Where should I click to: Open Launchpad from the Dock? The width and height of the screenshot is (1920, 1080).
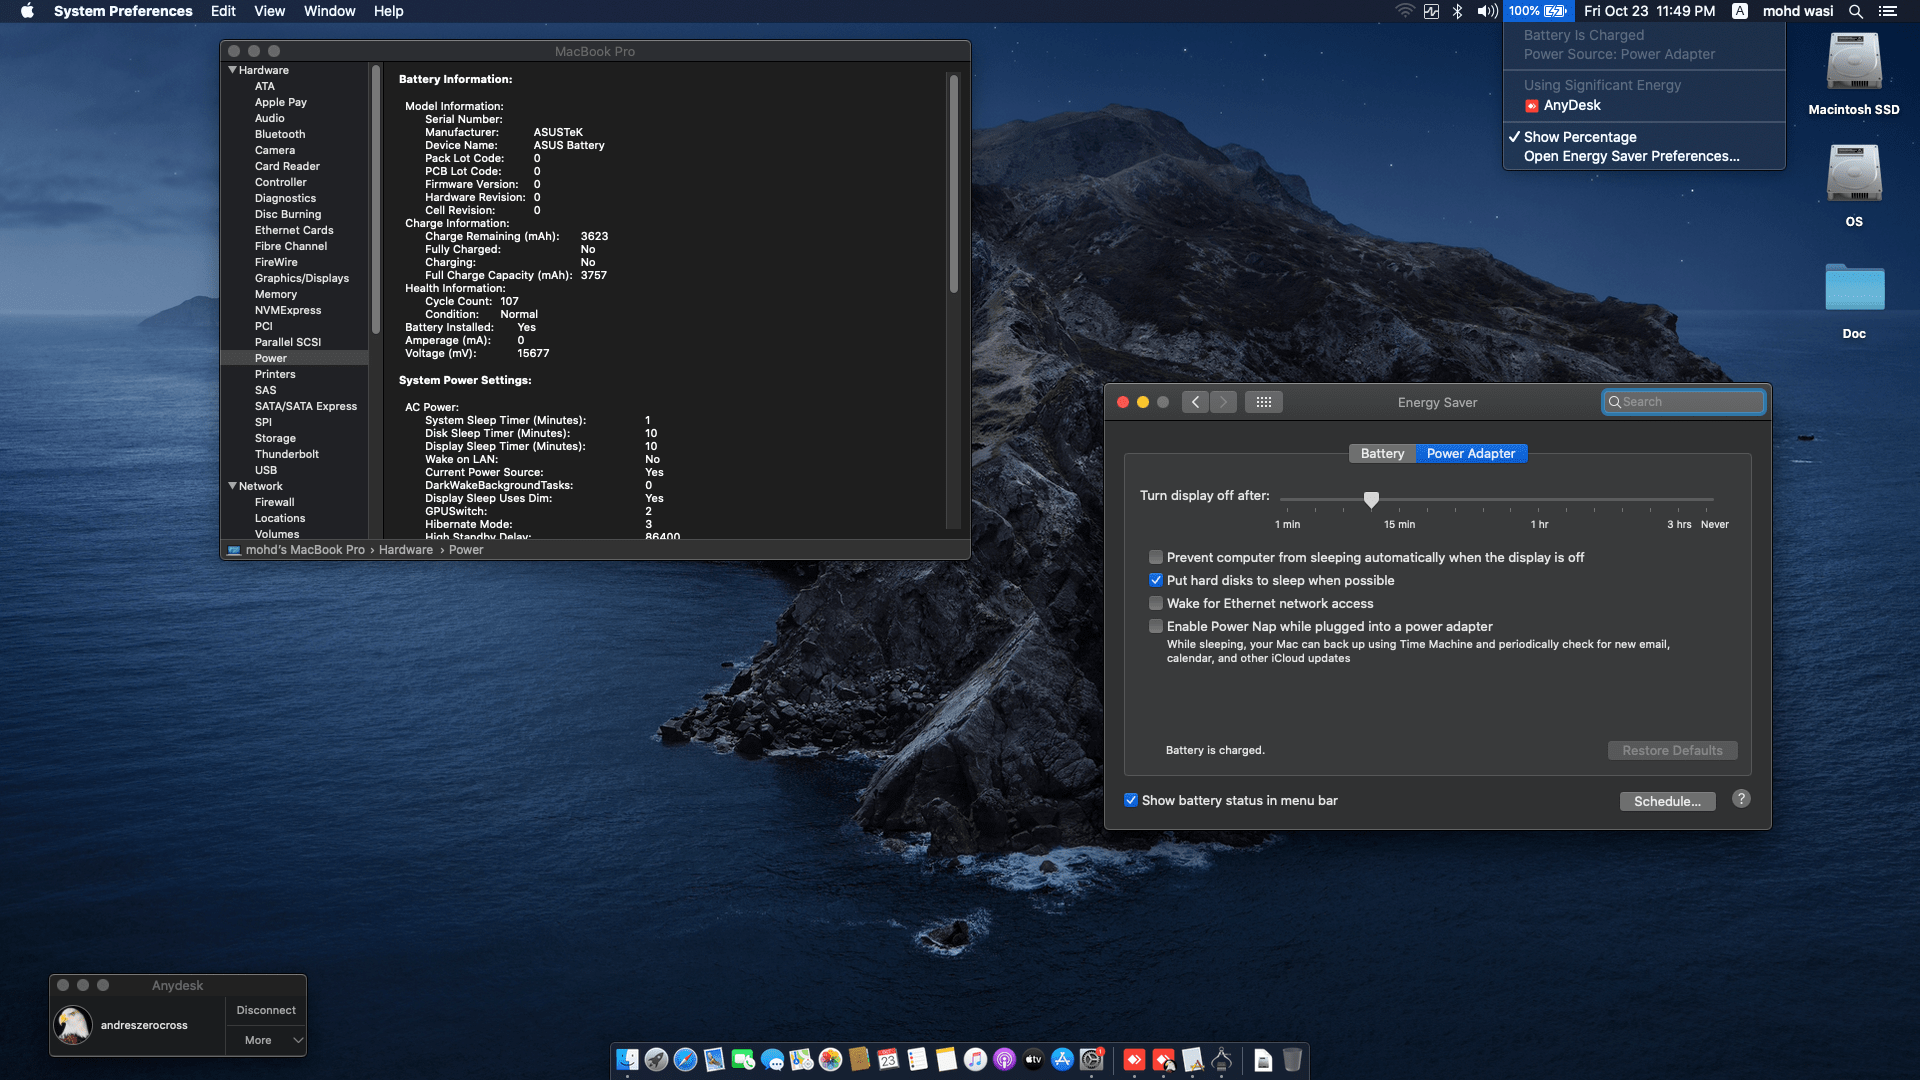point(656,1060)
